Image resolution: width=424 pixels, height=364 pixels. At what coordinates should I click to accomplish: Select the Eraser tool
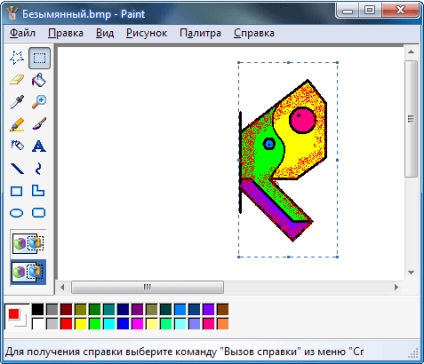click(17, 80)
